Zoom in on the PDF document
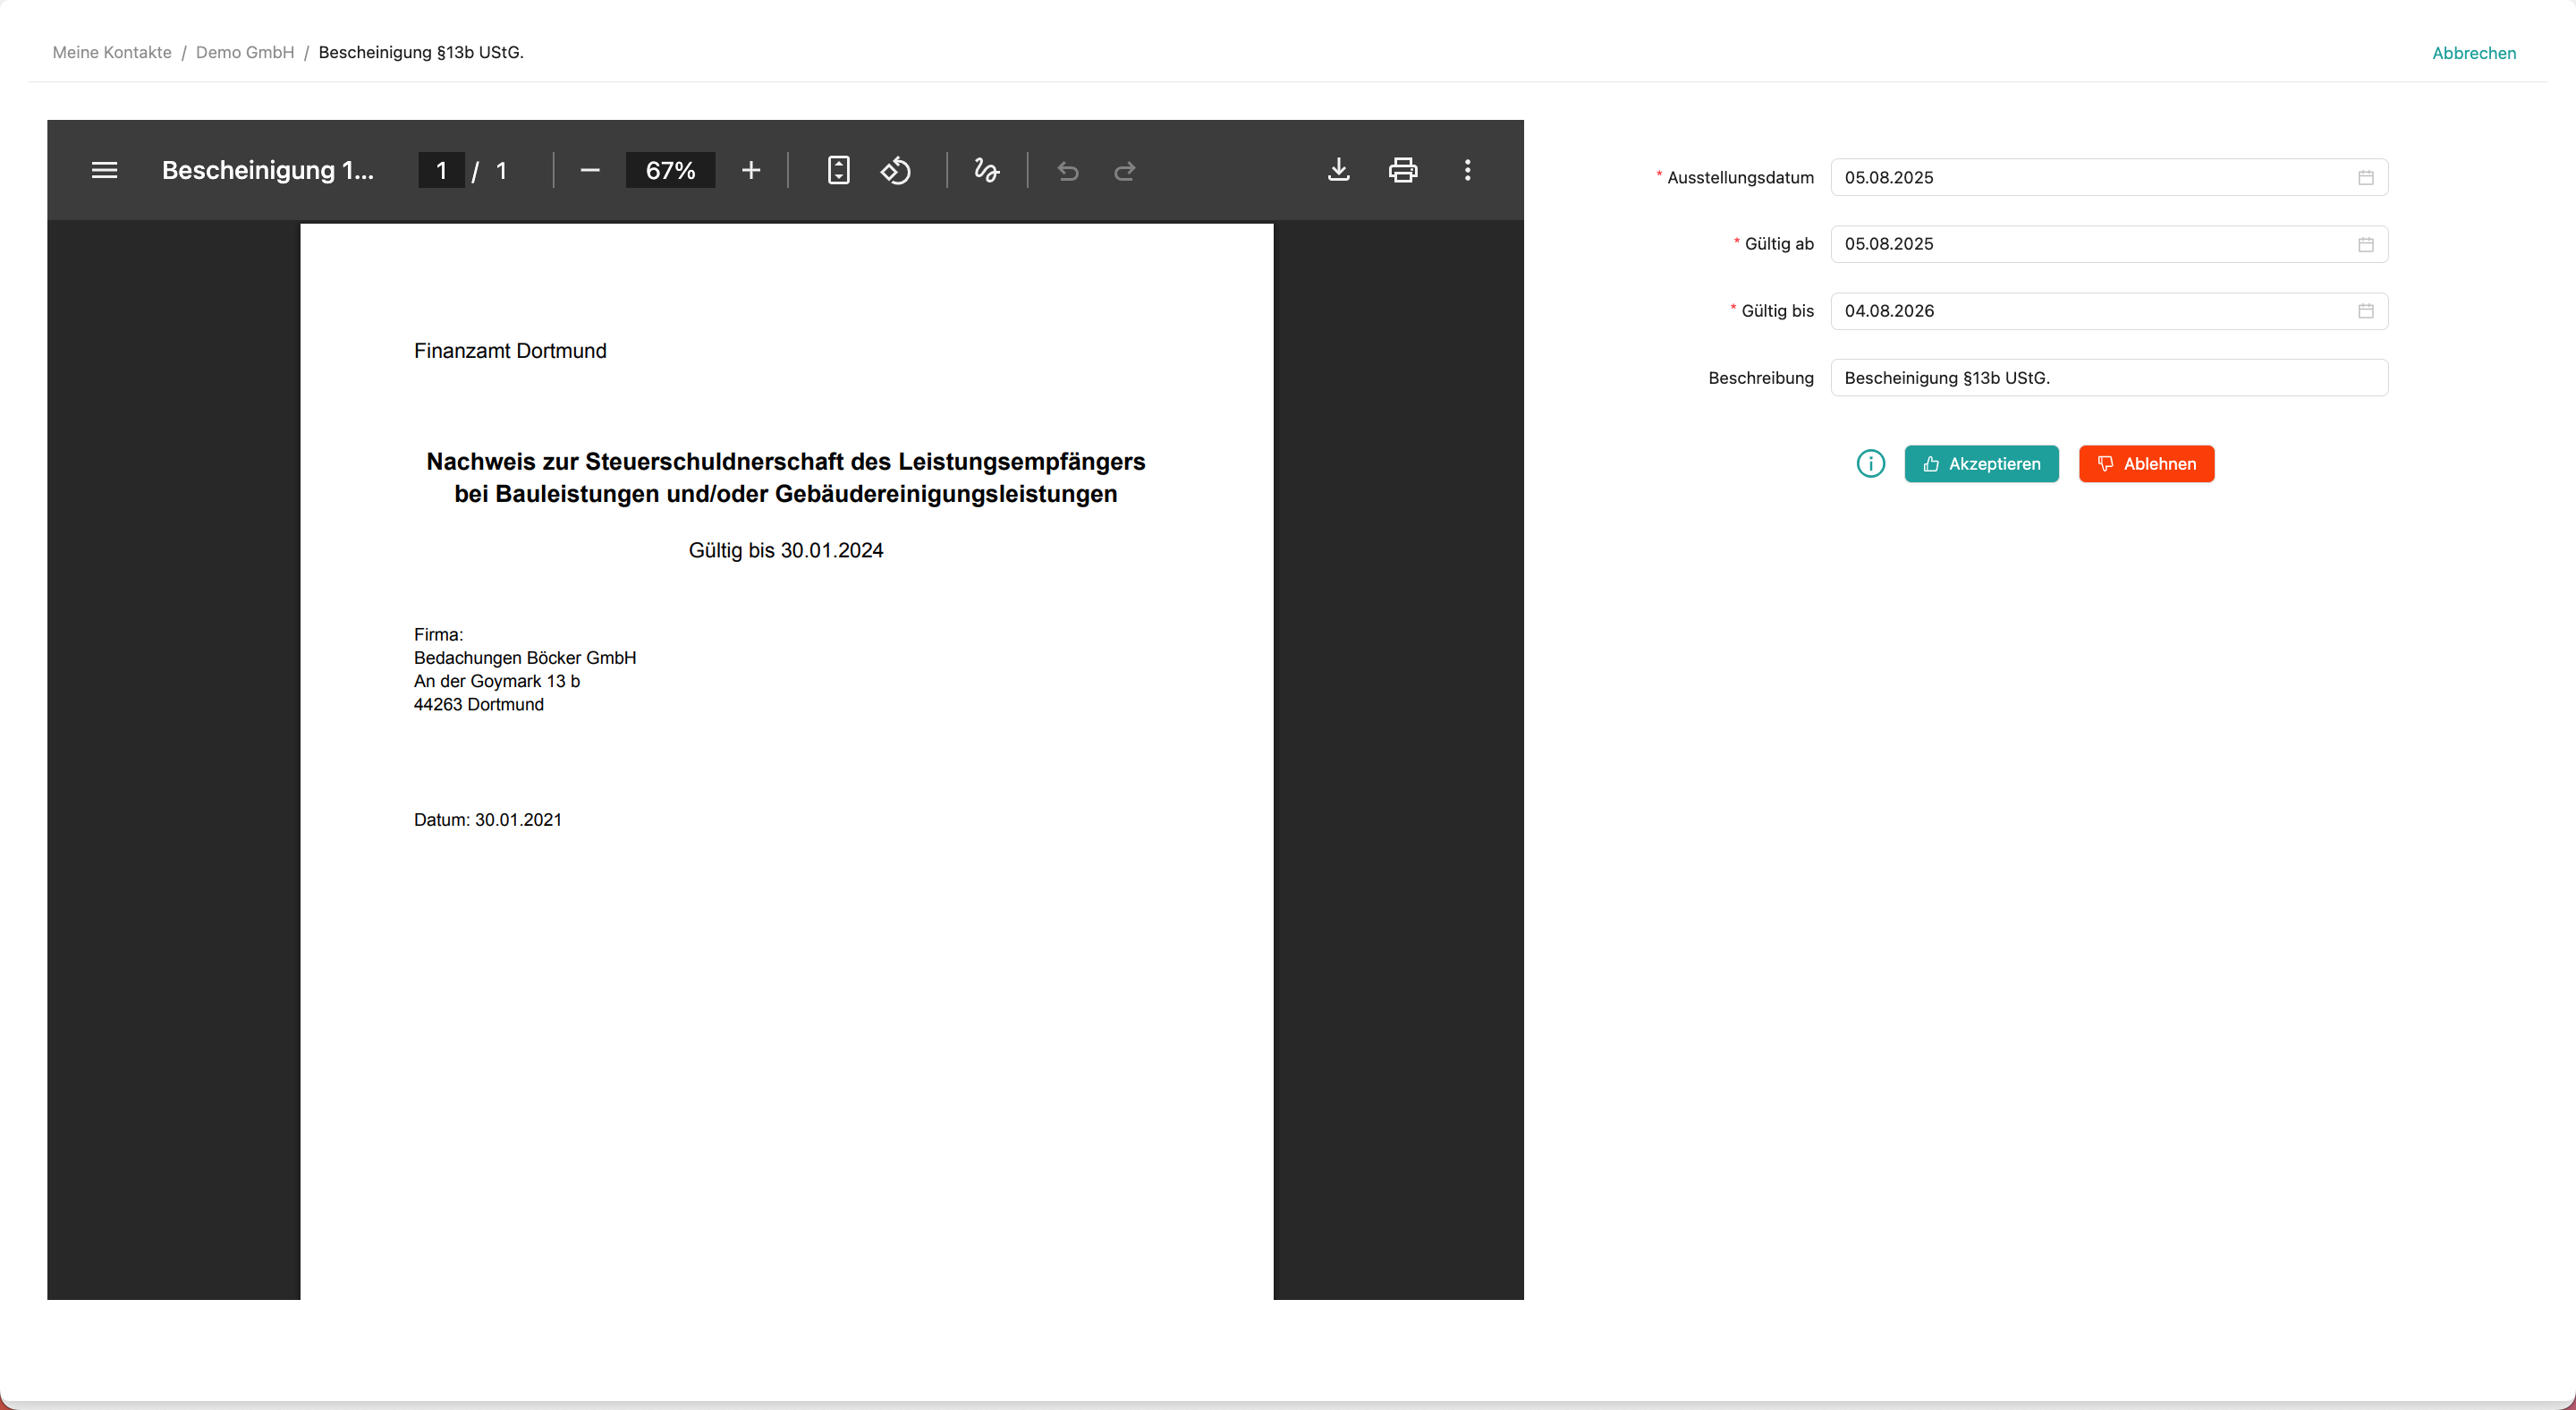Screen dimensions: 2576x1410 tap(751, 170)
